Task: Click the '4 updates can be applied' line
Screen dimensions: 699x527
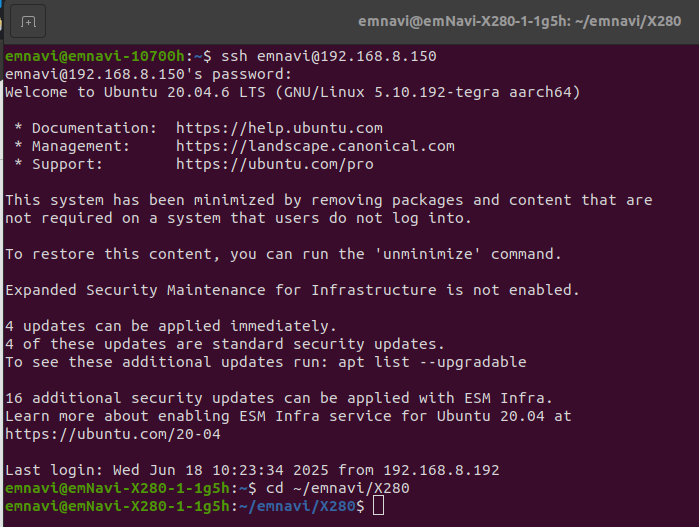Action: coord(171,326)
